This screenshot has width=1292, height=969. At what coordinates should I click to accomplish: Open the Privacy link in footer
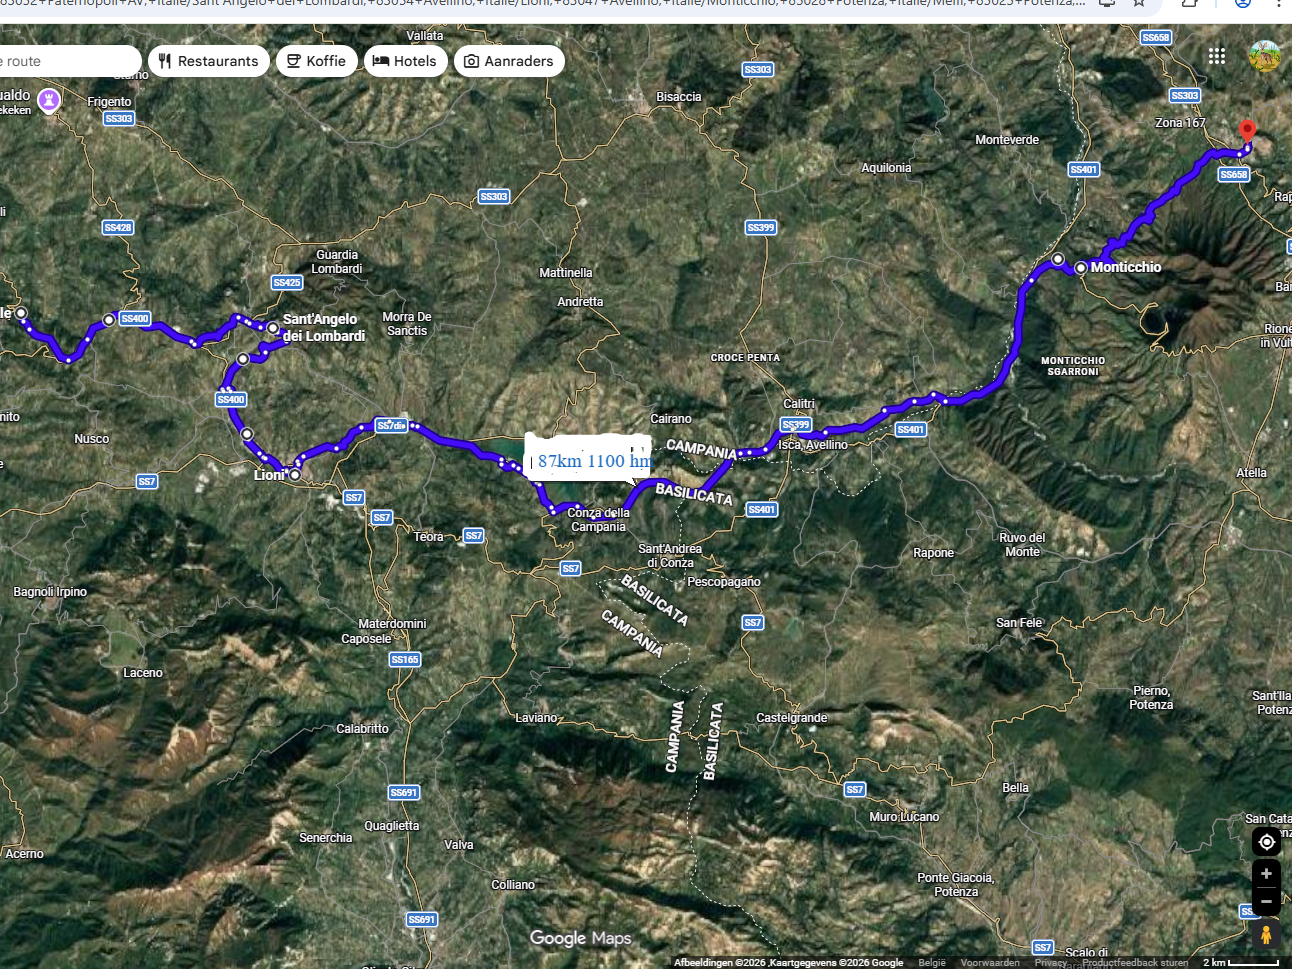1049,963
